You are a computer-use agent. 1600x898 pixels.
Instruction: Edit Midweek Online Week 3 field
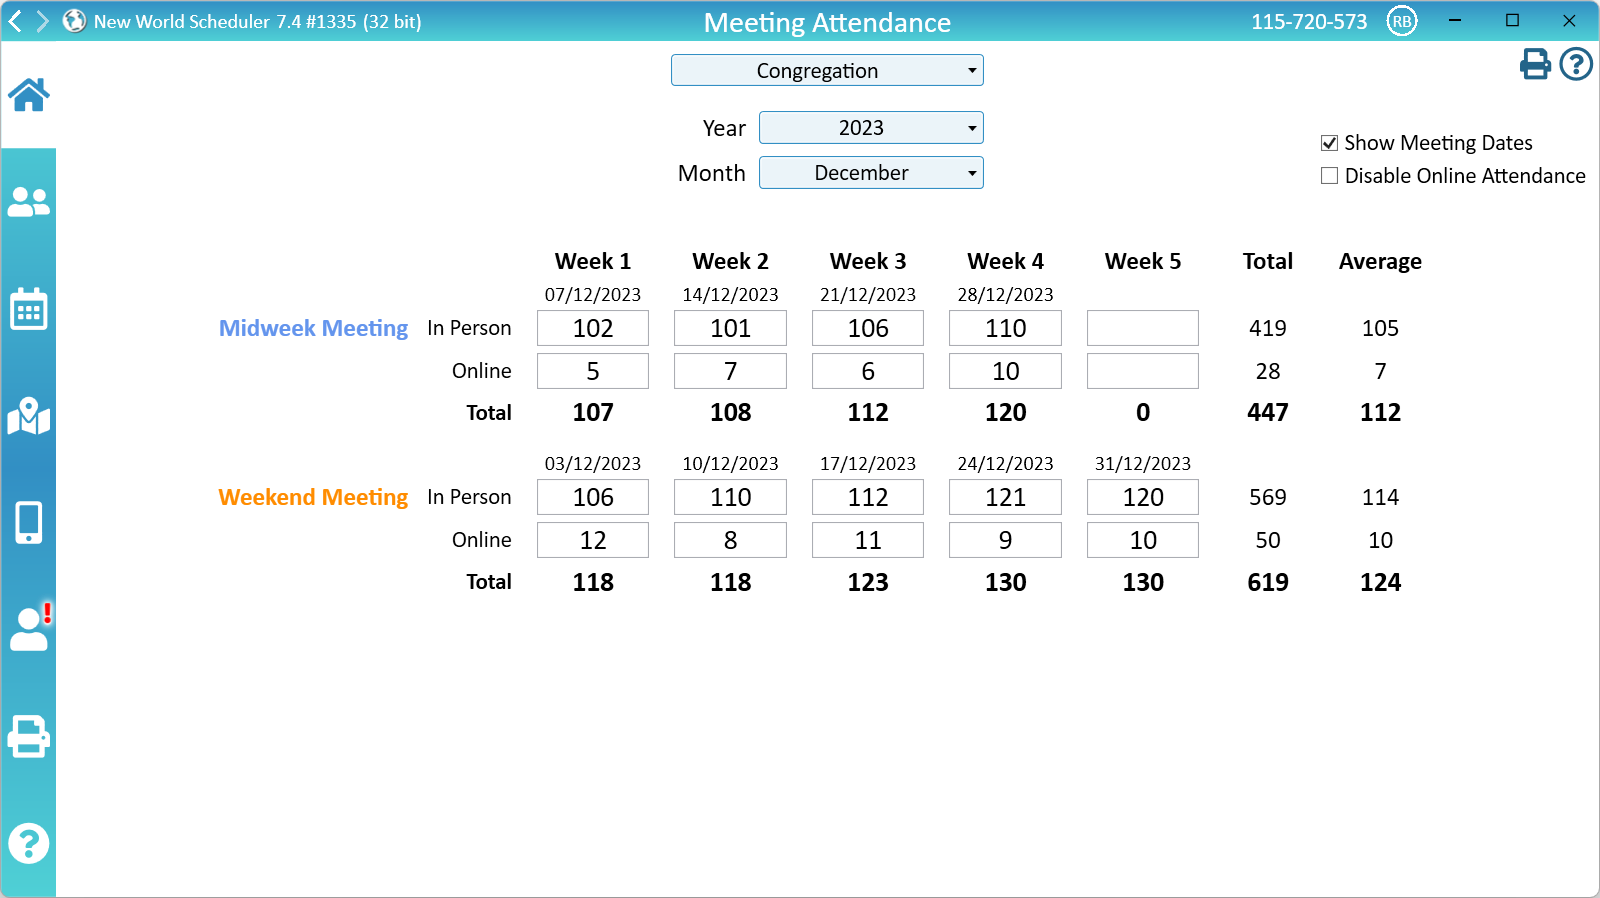point(868,371)
